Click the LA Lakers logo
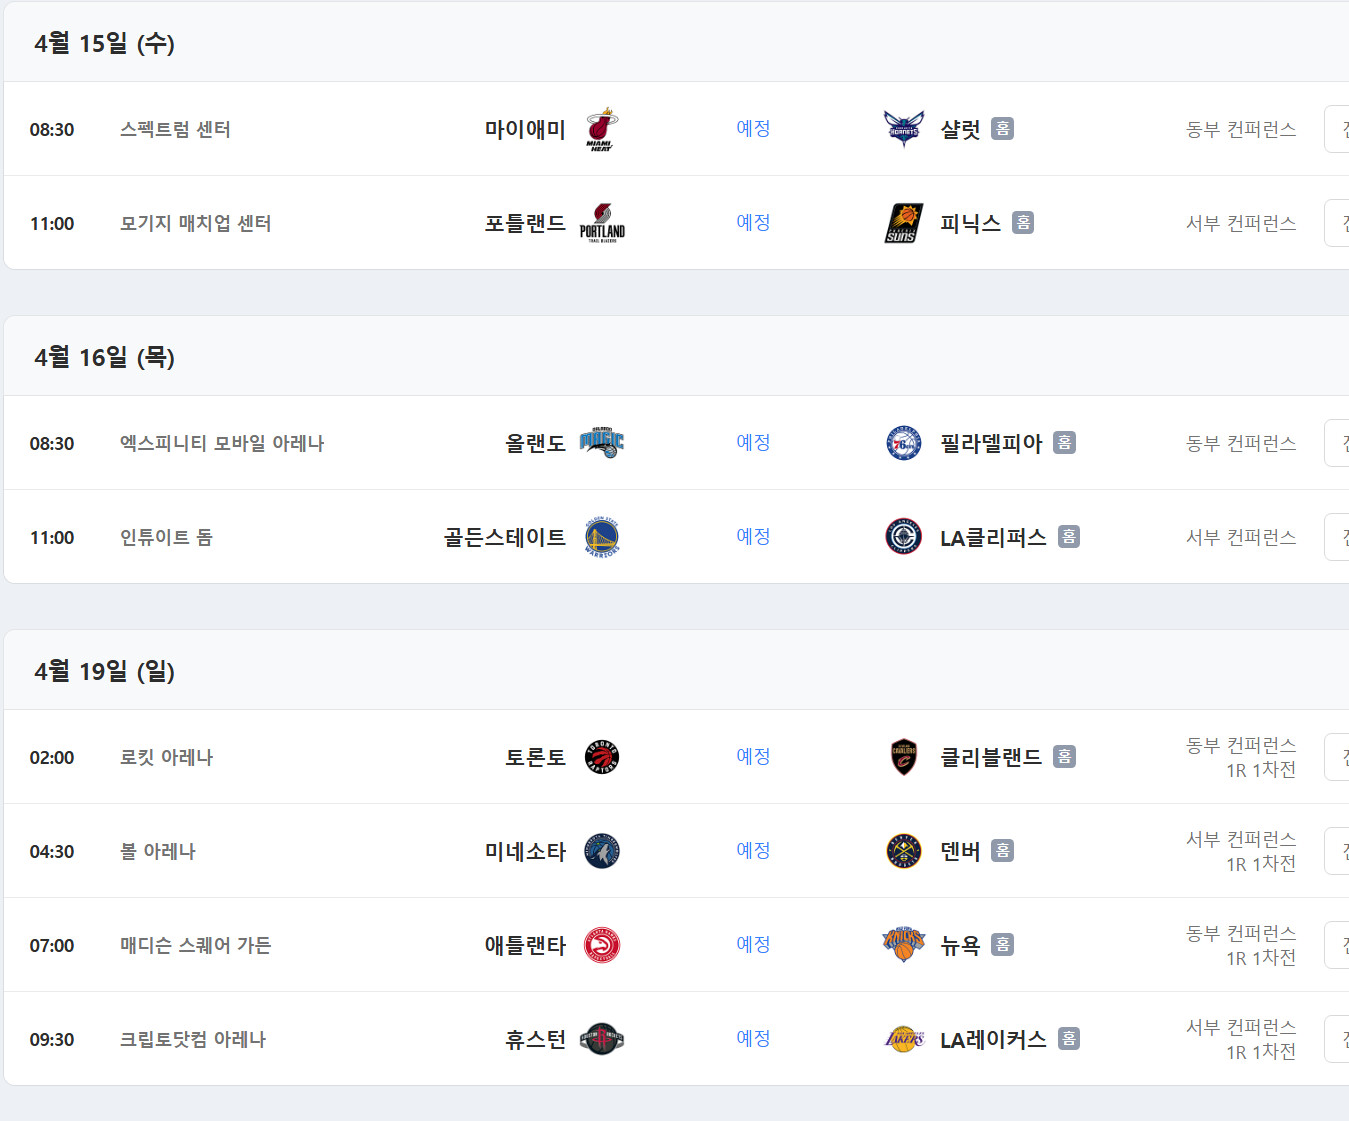This screenshot has height=1121, width=1349. (x=904, y=1039)
